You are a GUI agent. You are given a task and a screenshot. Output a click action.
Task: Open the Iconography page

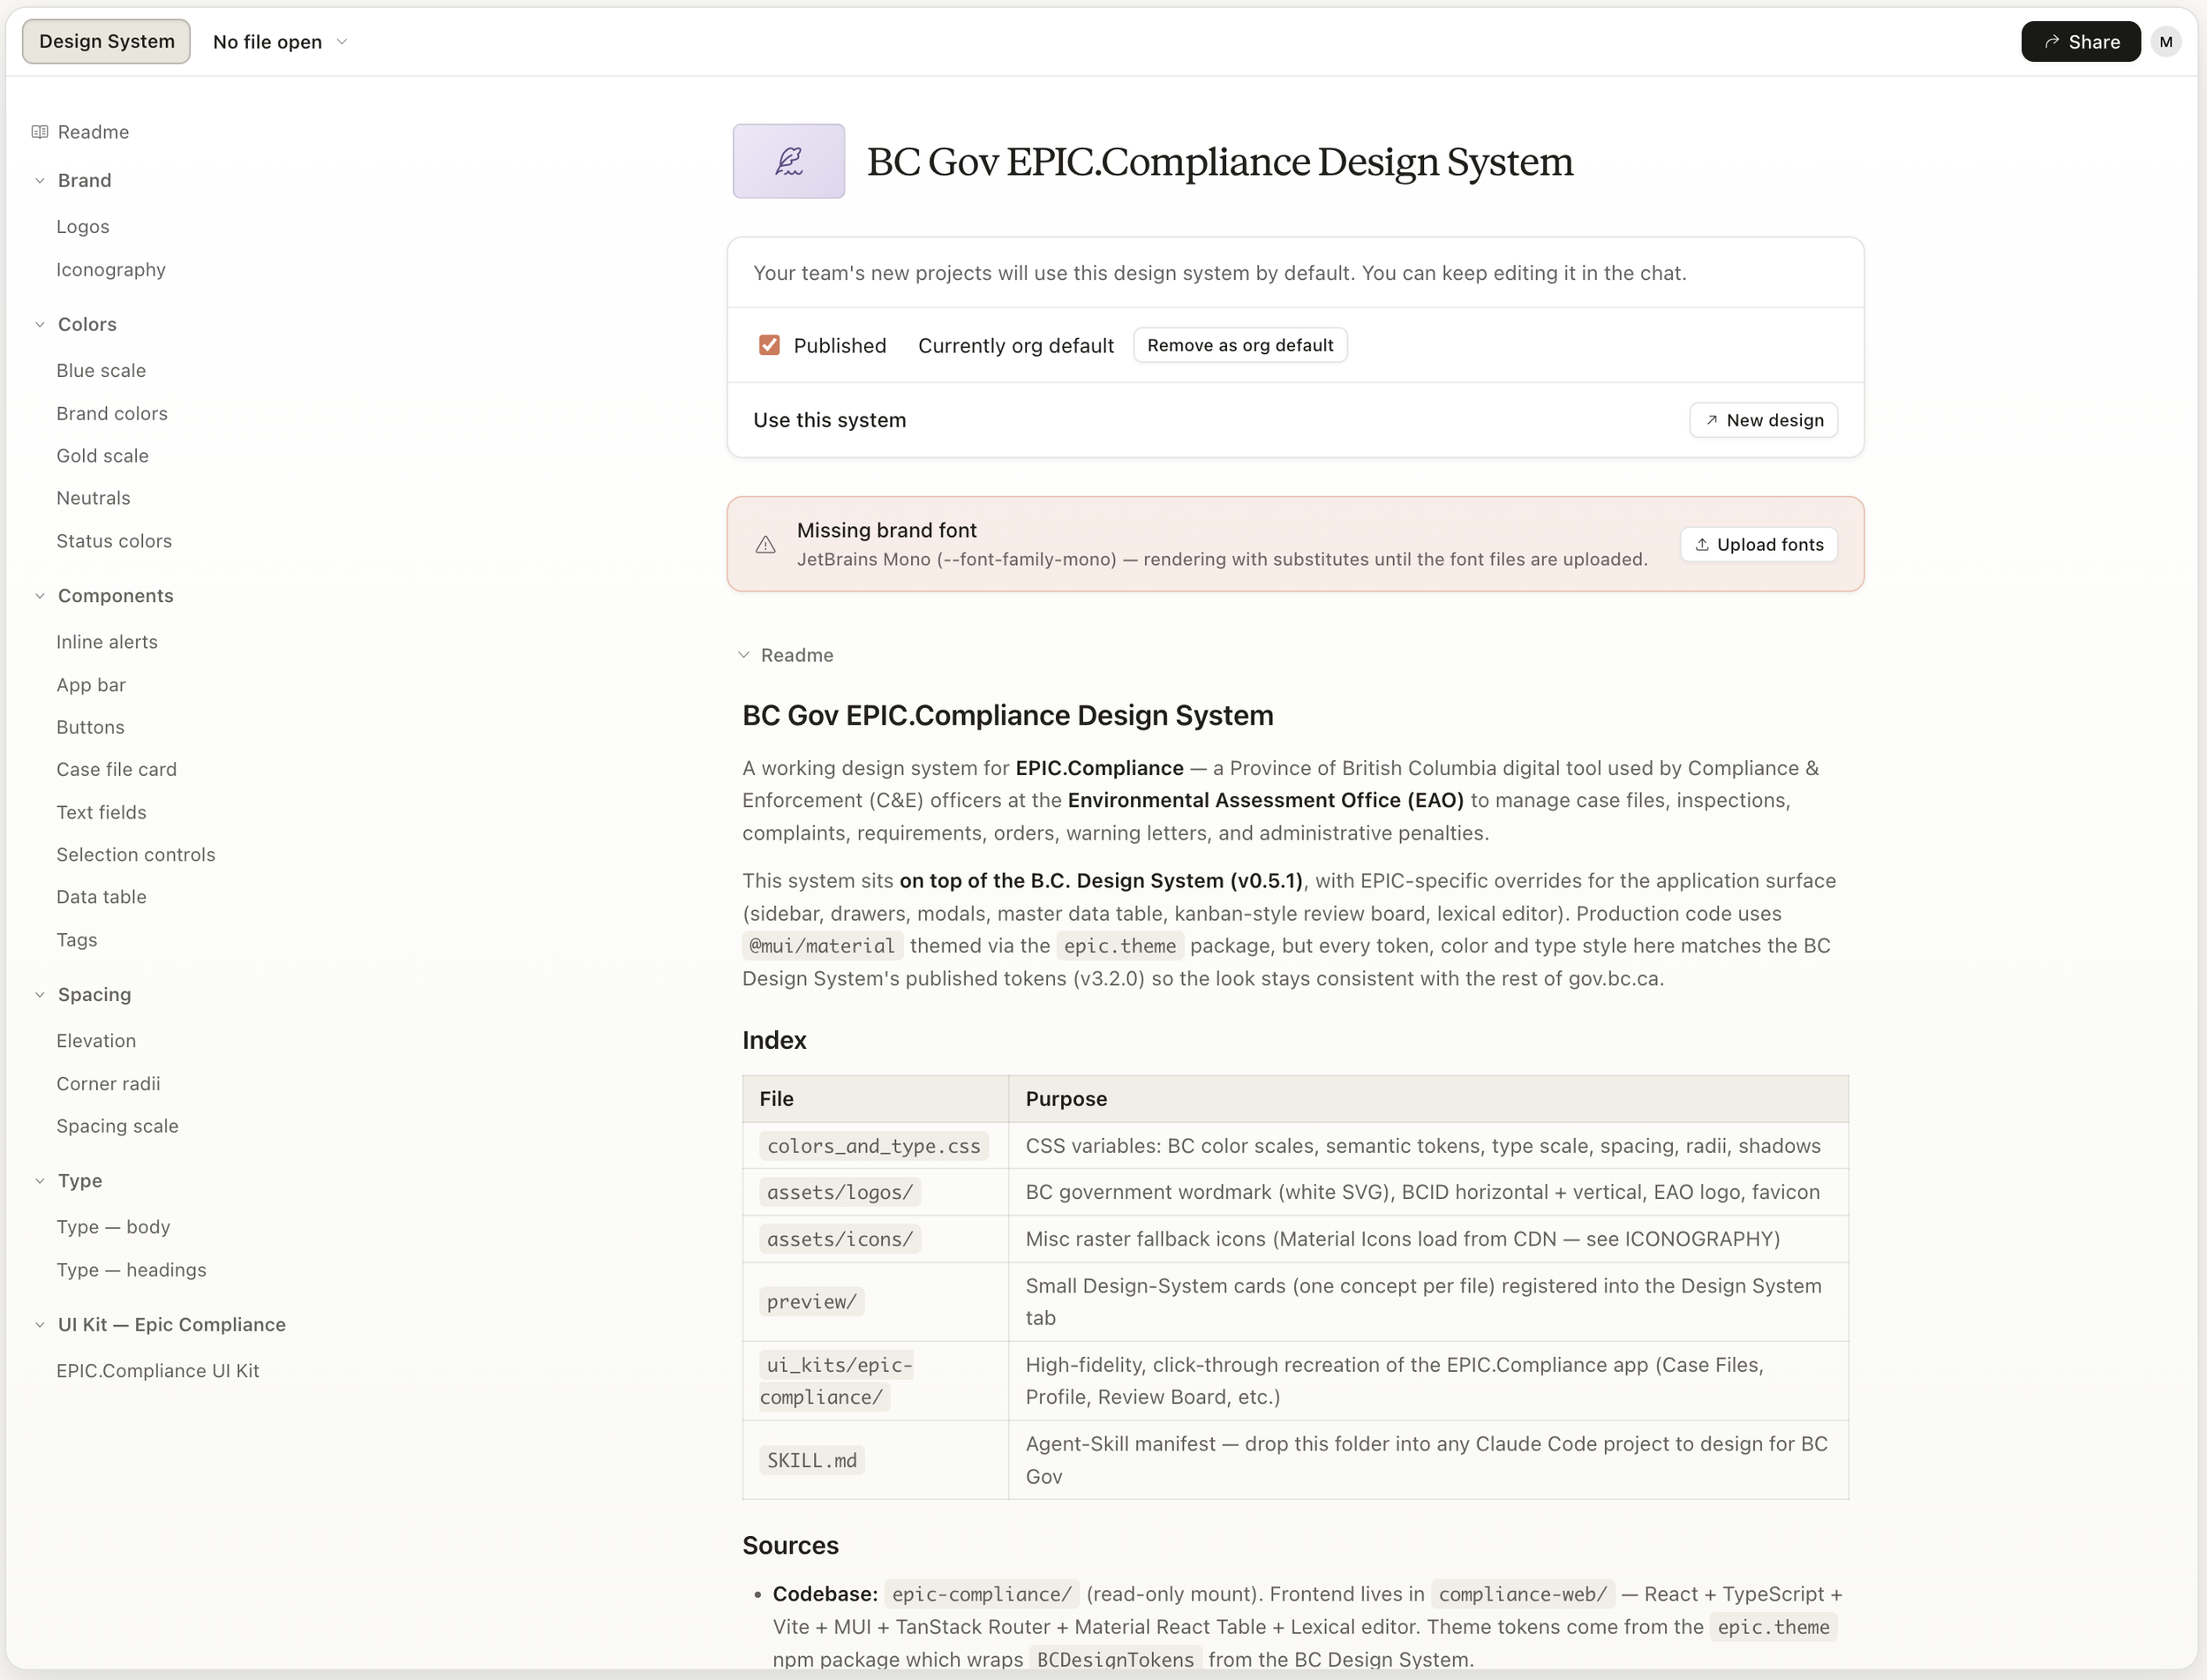[x=111, y=270]
